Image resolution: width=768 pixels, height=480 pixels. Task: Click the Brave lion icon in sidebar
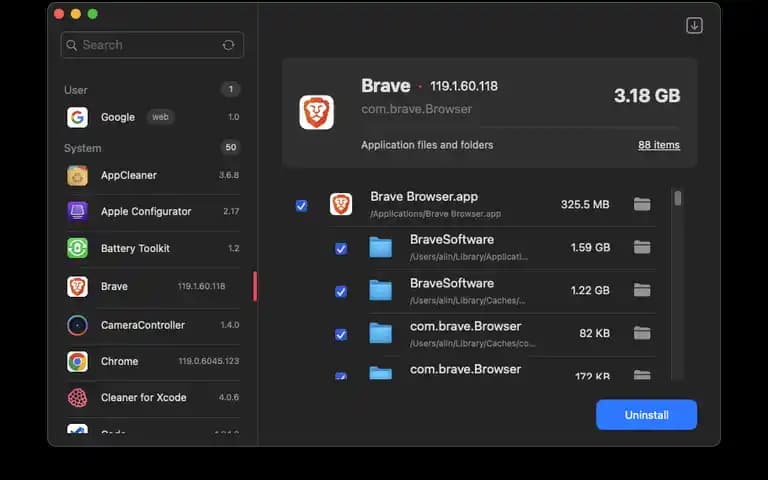[77, 287]
